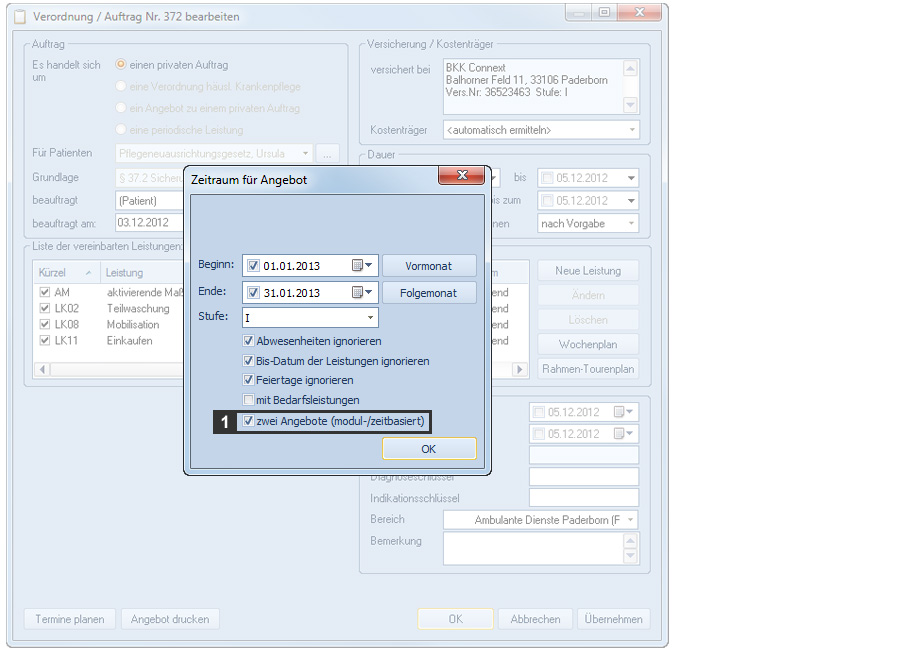Click the Rahmen-Tourenplan button
910x651 pixels.
(588, 368)
